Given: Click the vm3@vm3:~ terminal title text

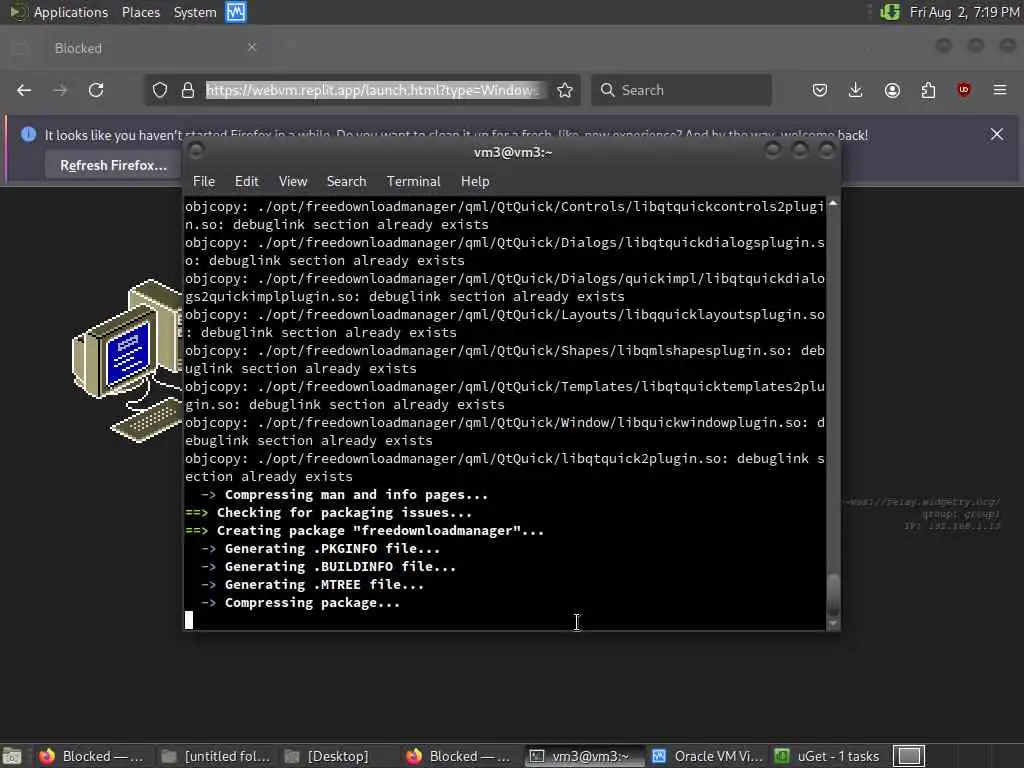Looking at the screenshot, I should pos(513,152).
